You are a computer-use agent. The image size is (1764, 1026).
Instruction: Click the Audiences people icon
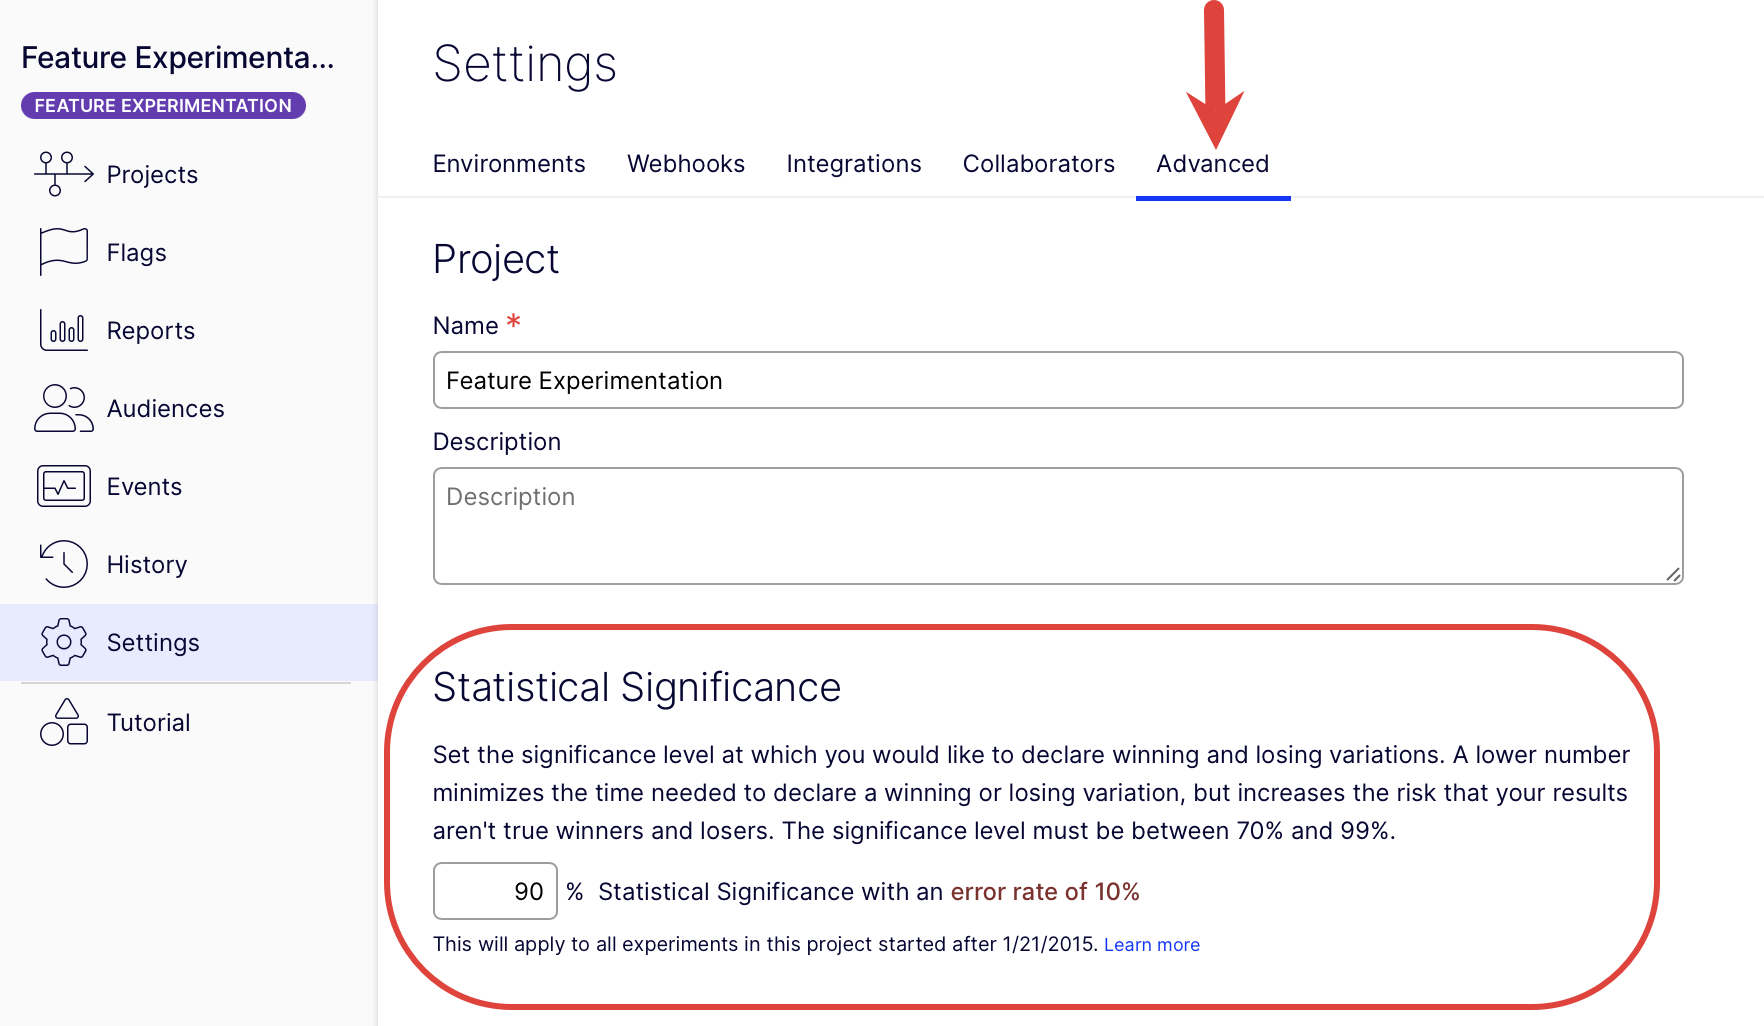tap(63, 408)
